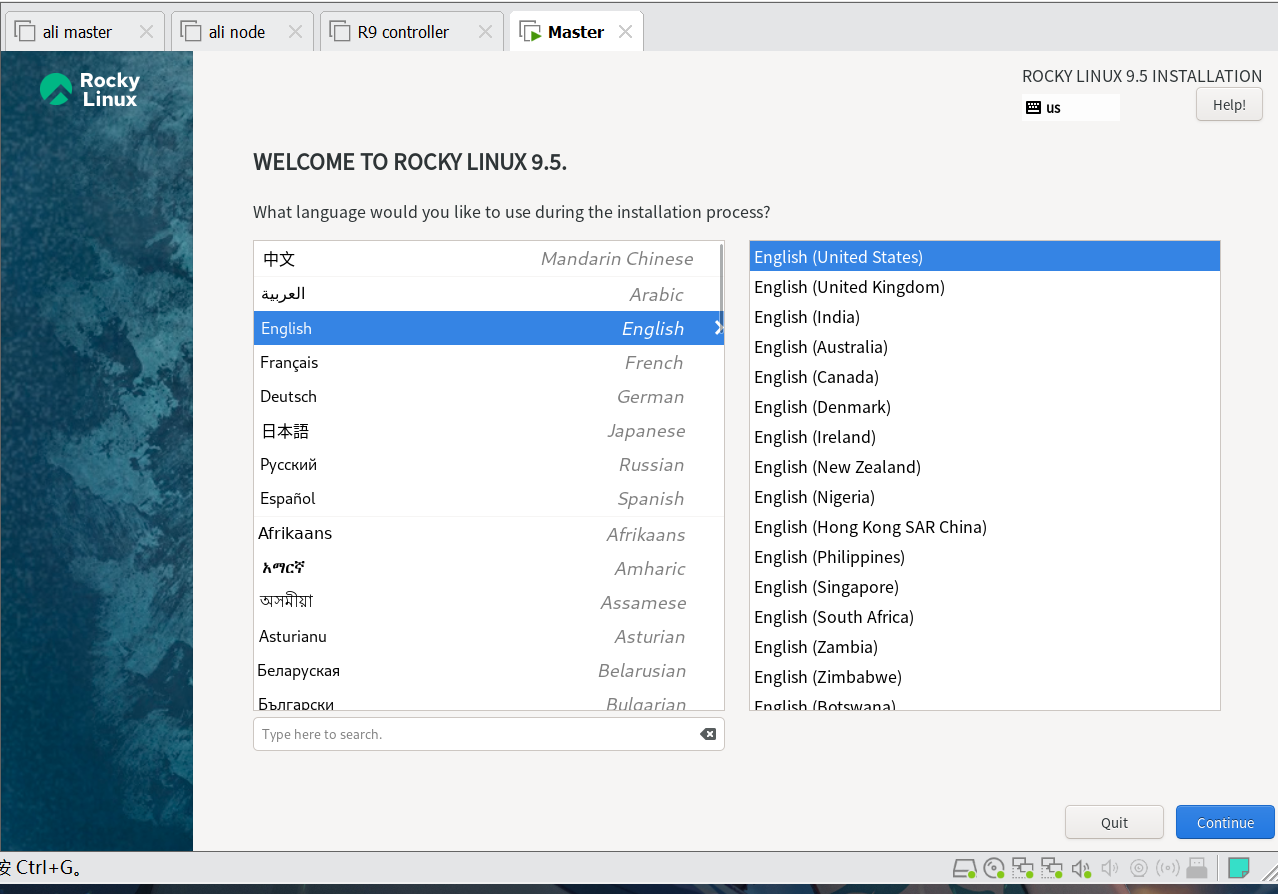Click the 'us' keyboard layout indicator
This screenshot has height=894, width=1278.
1071,107
